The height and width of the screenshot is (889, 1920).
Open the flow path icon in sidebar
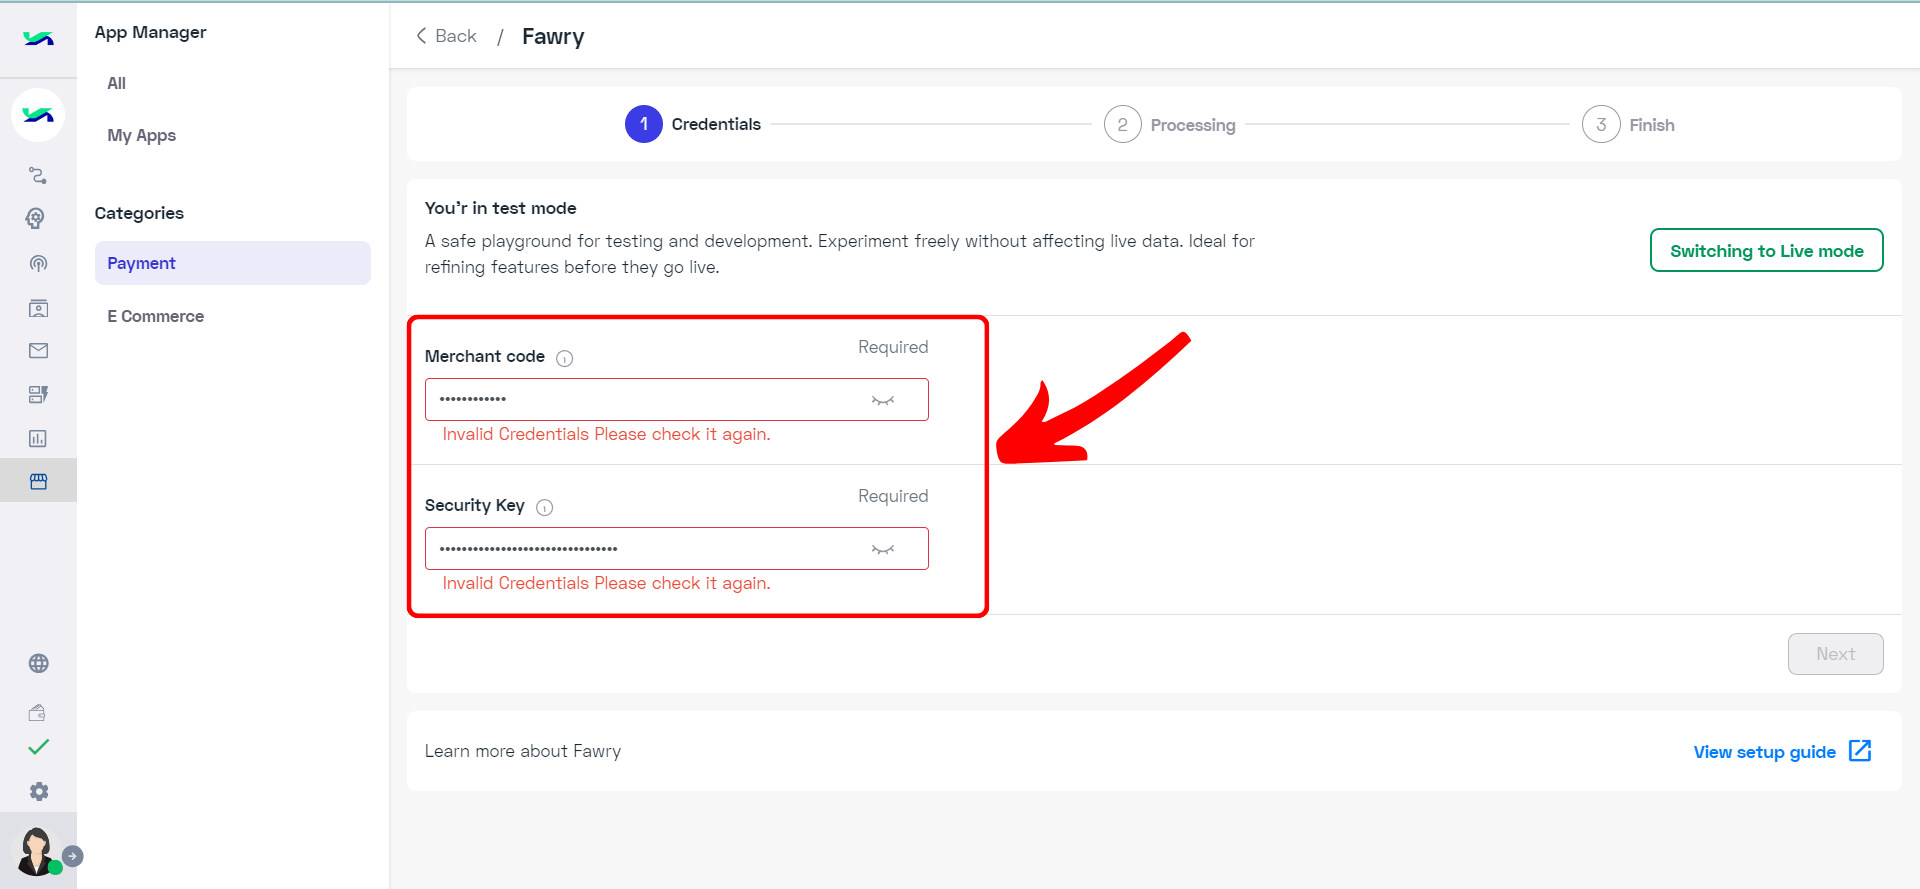[38, 175]
